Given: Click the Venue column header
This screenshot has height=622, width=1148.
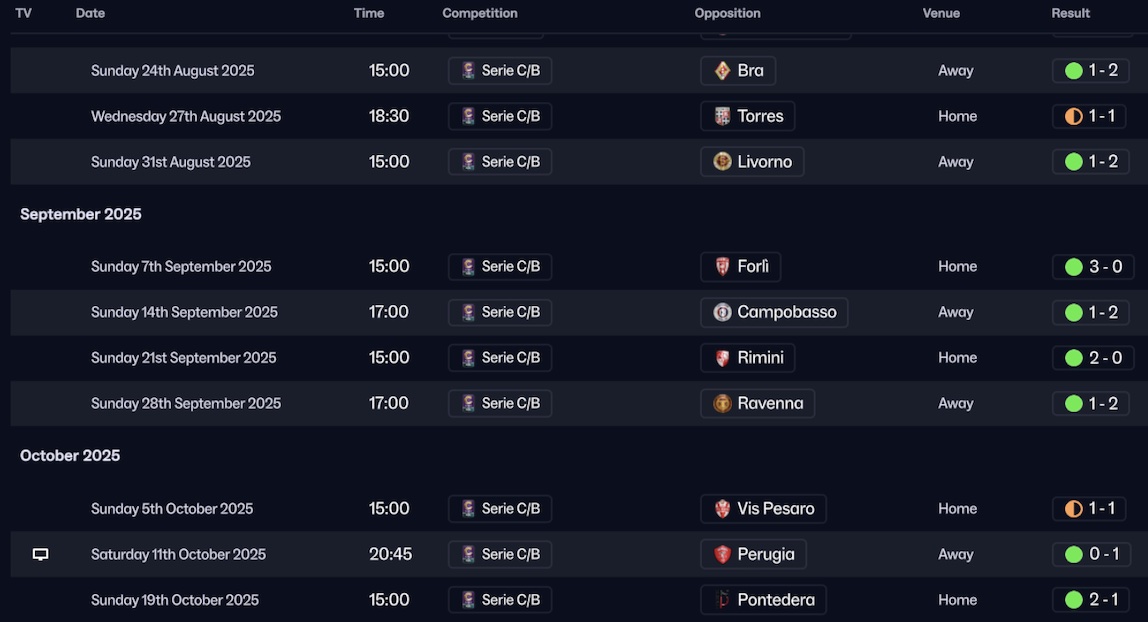Looking at the screenshot, I should 941,14.
